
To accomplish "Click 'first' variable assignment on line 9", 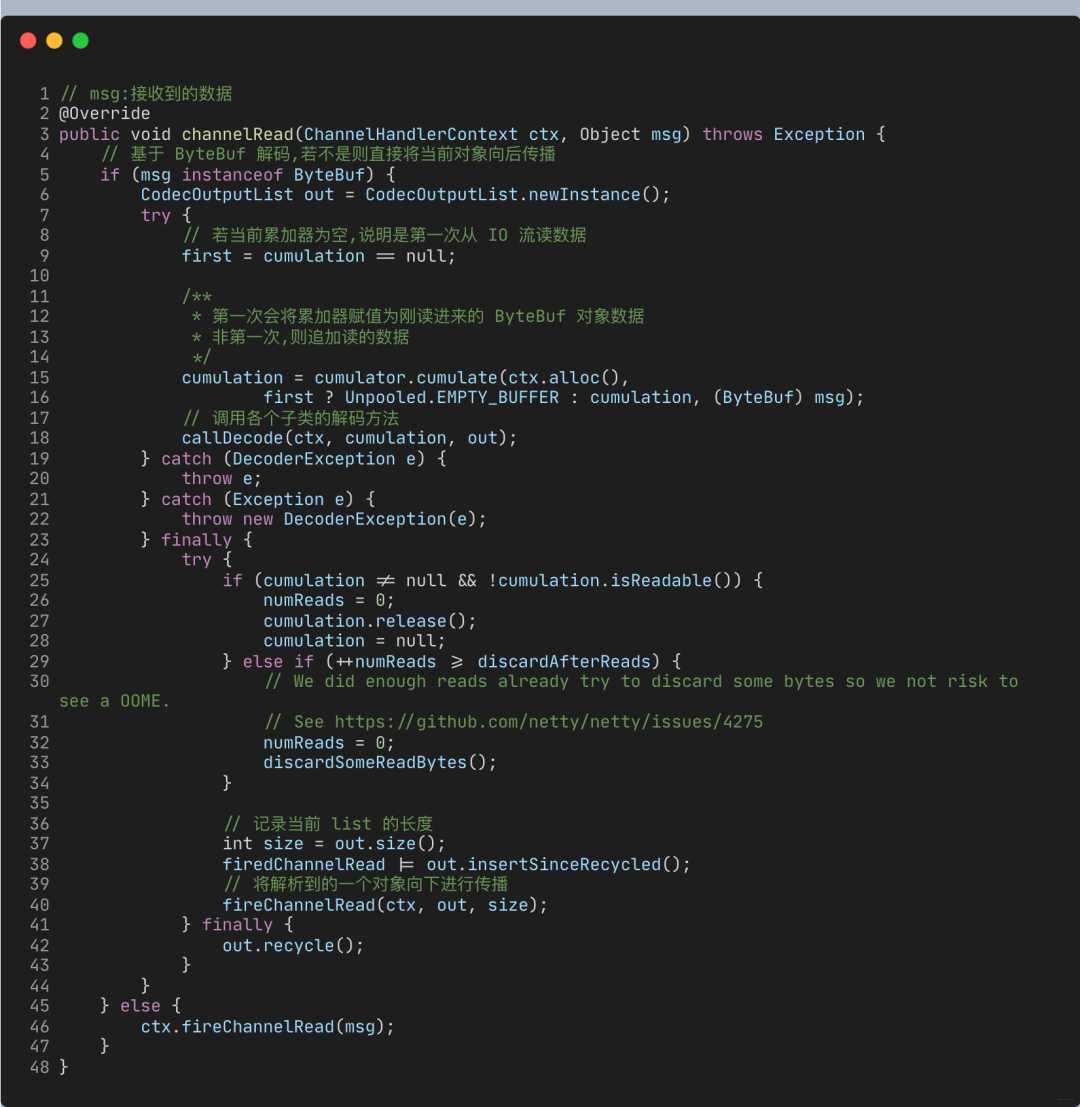I will coord(207,256).
